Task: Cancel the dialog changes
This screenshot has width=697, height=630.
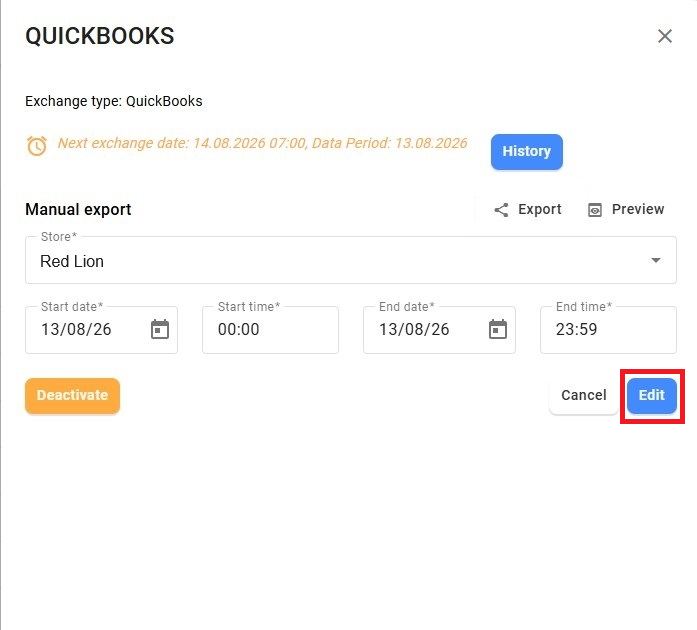Action: [x=584, y=395]
